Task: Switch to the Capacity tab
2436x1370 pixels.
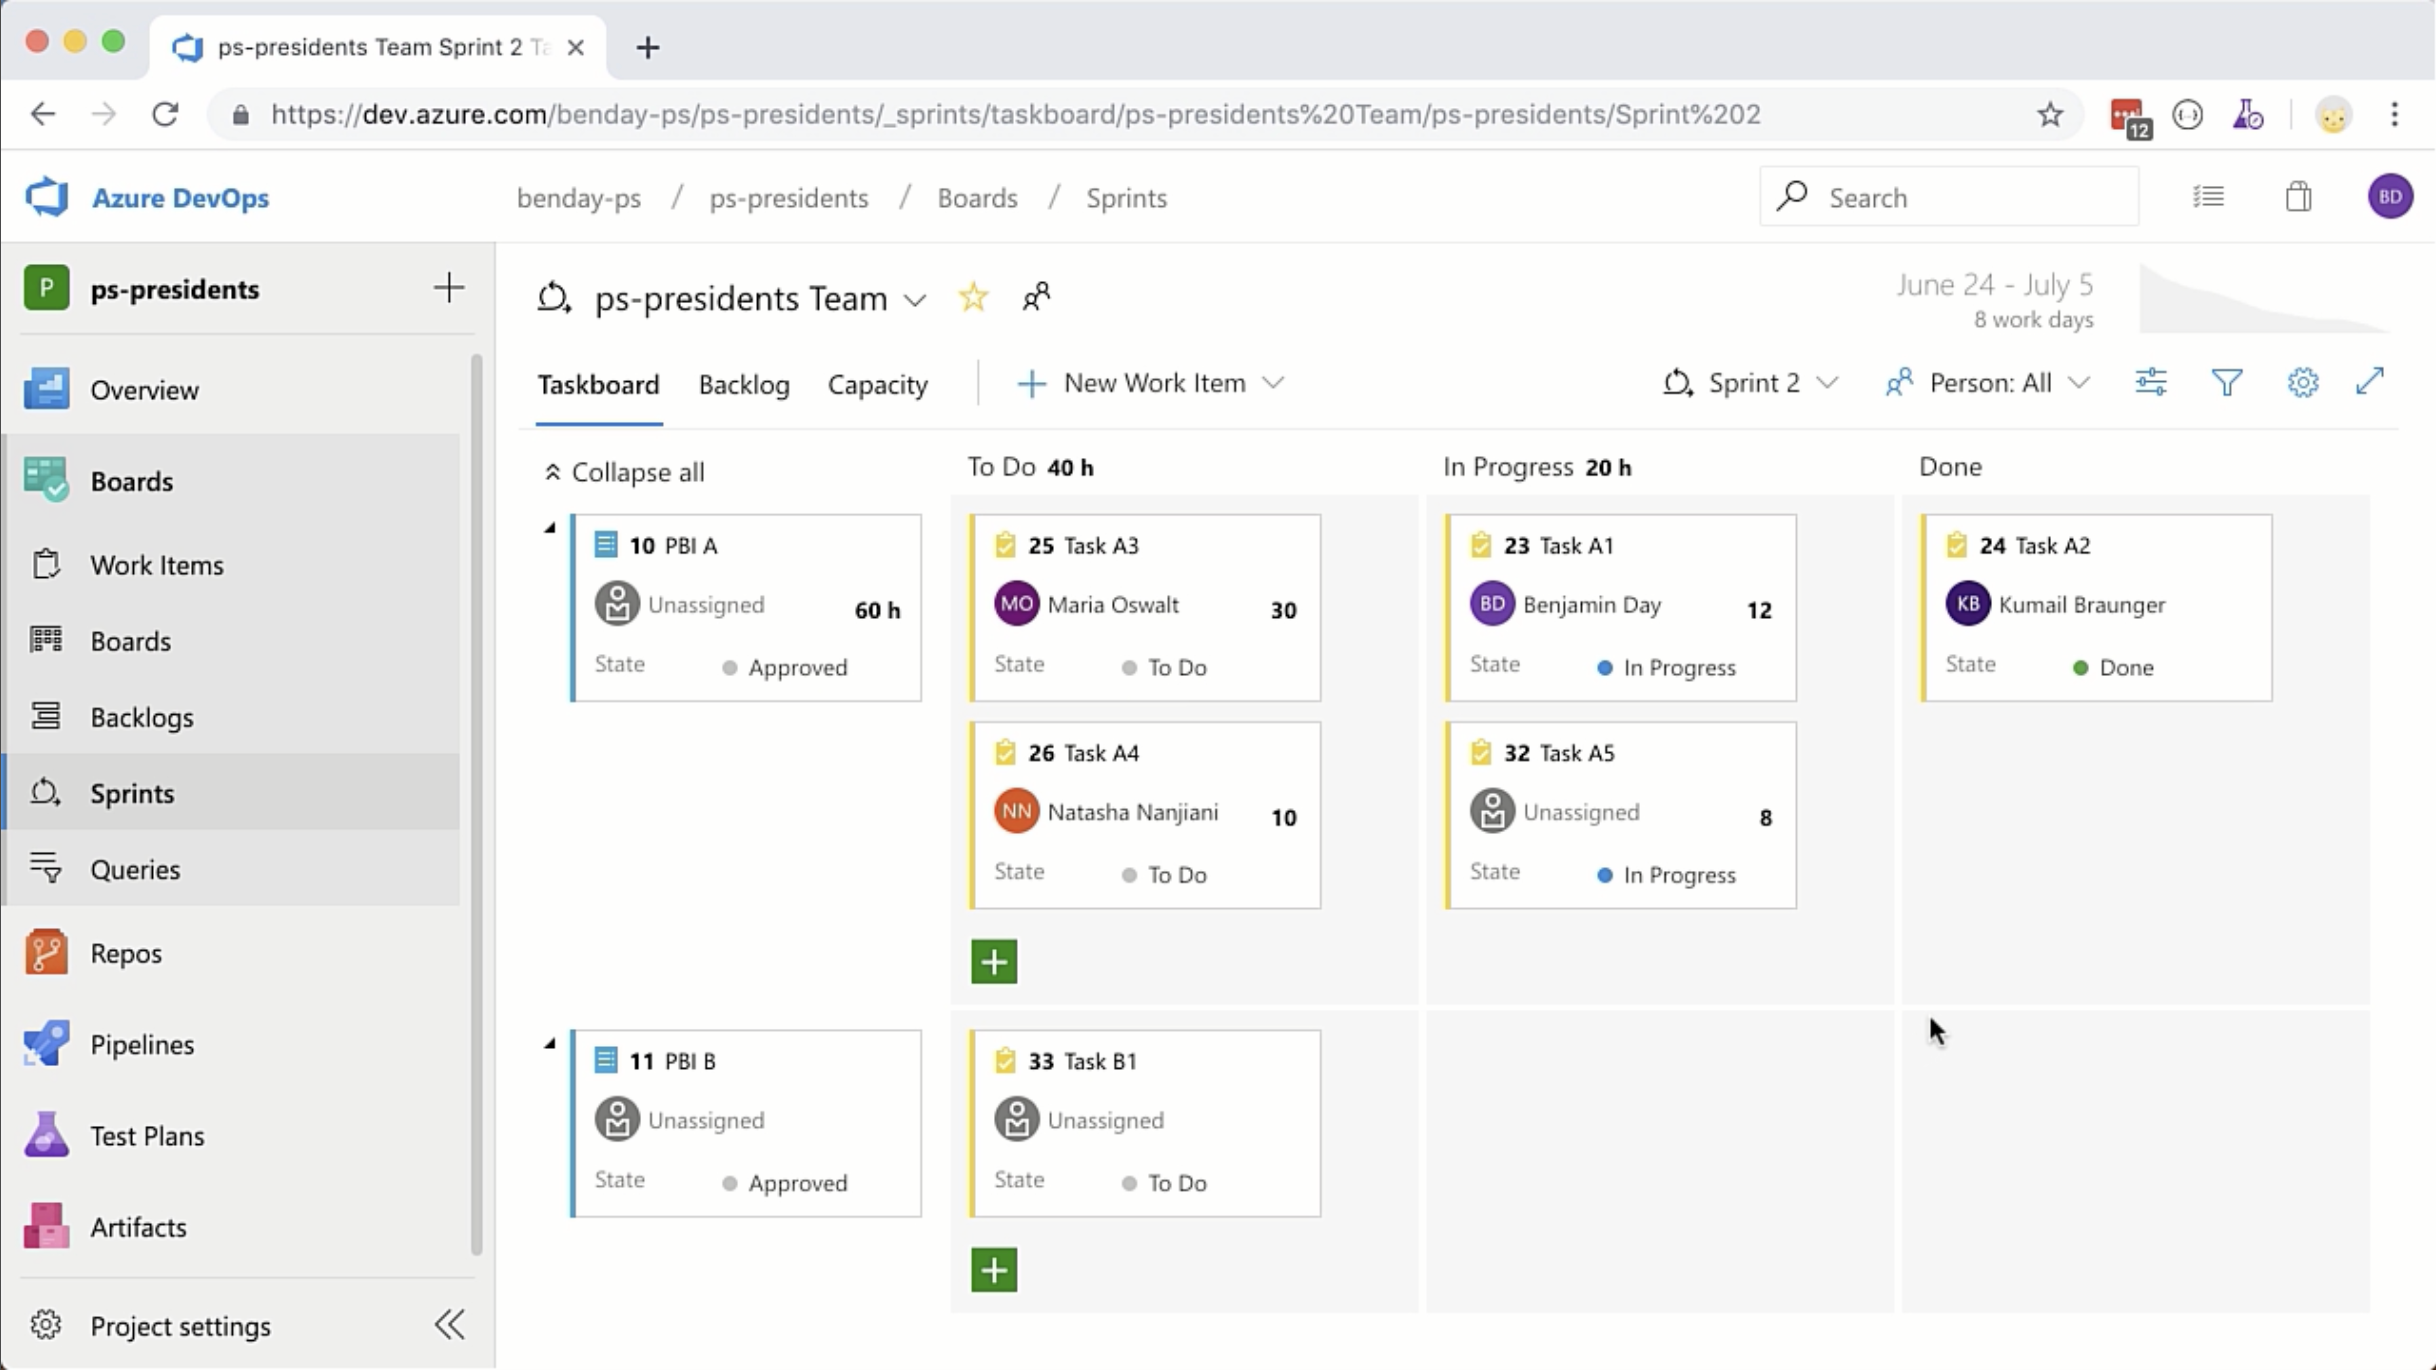Action: tap(877, 385)
